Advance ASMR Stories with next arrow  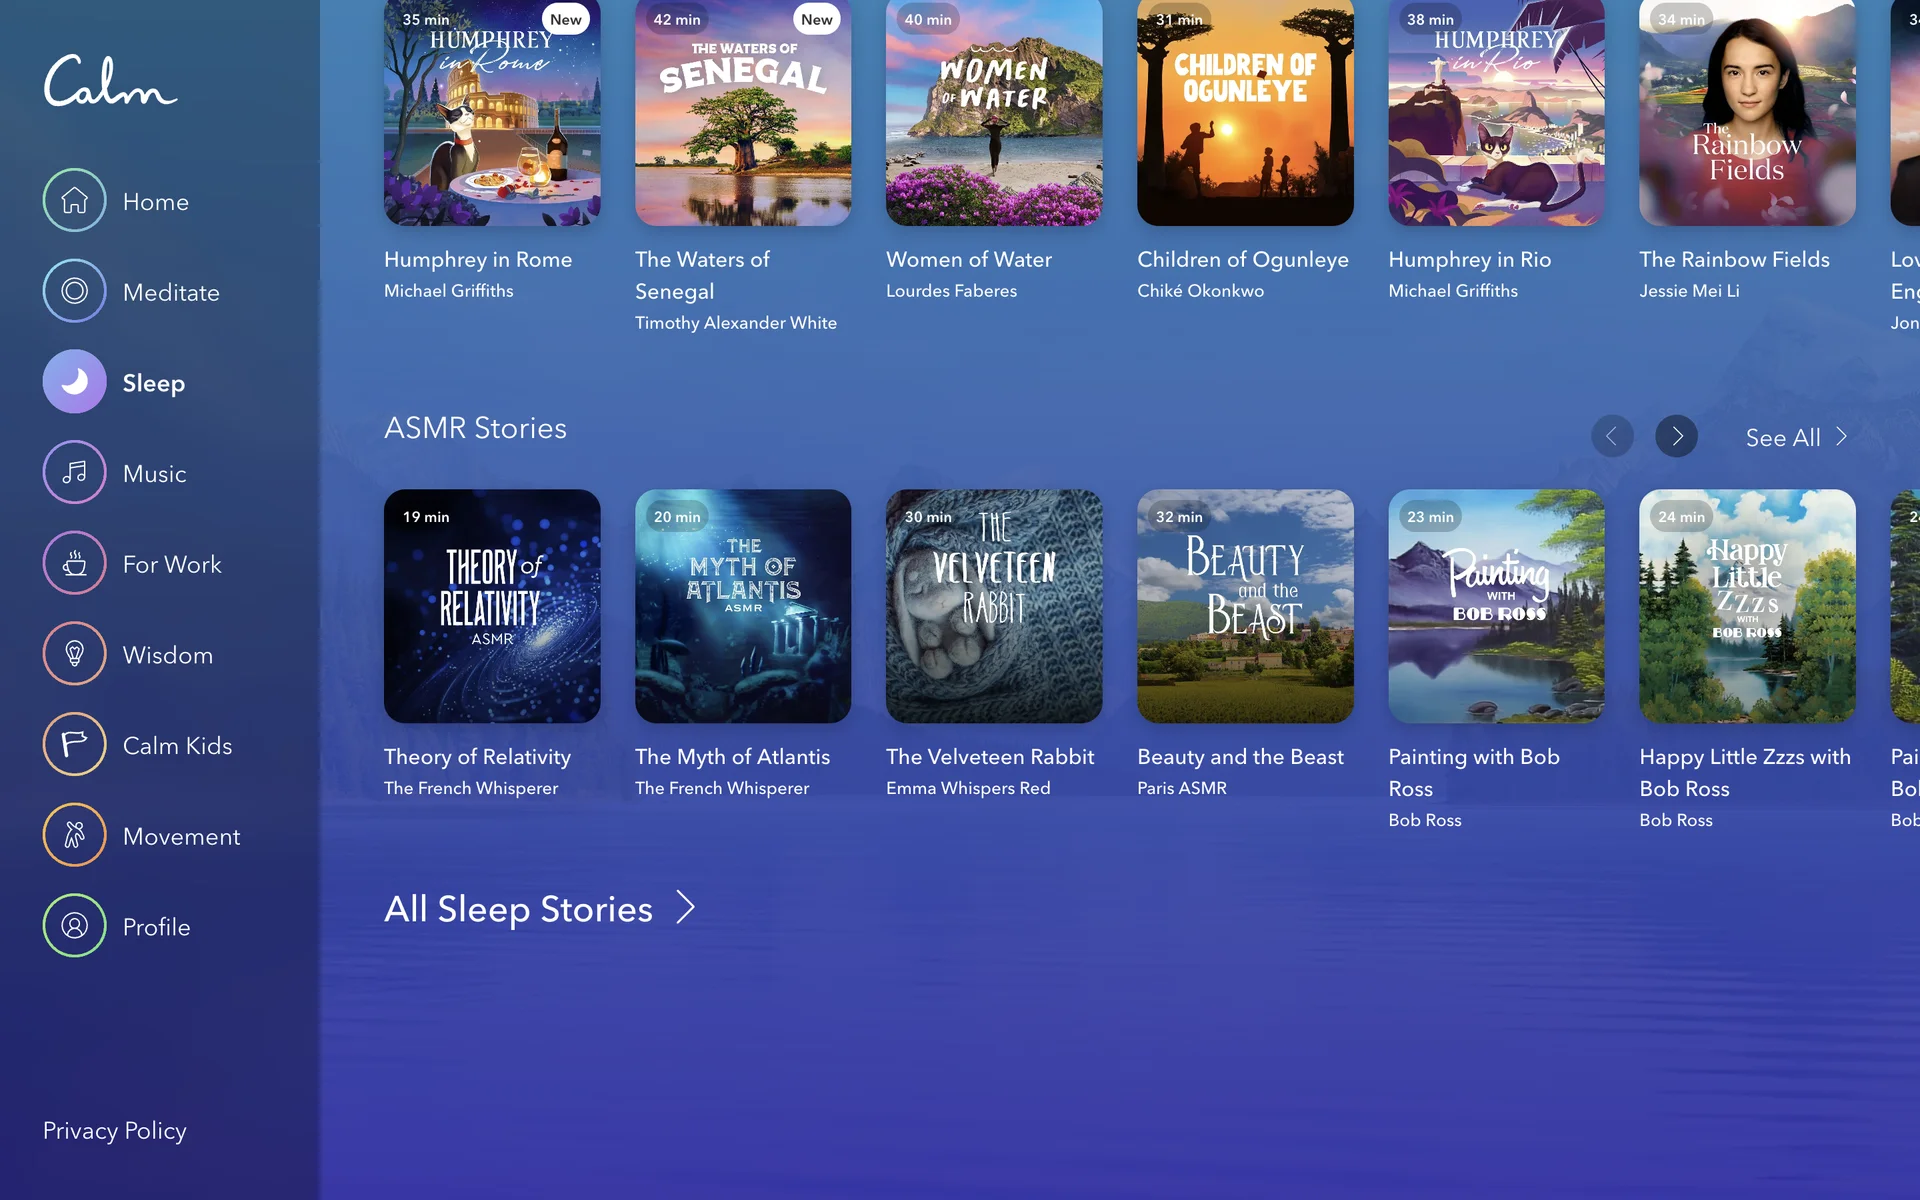click(1677, 437)
